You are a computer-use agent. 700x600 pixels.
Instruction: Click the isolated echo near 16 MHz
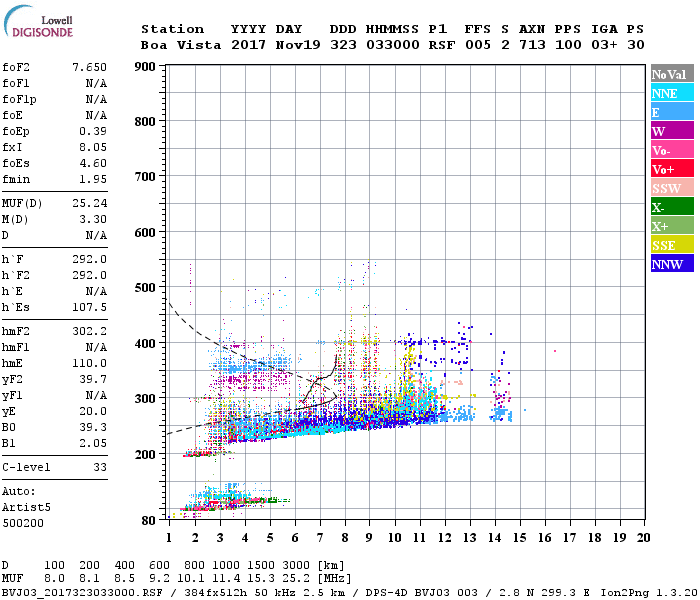pos(555,351)
